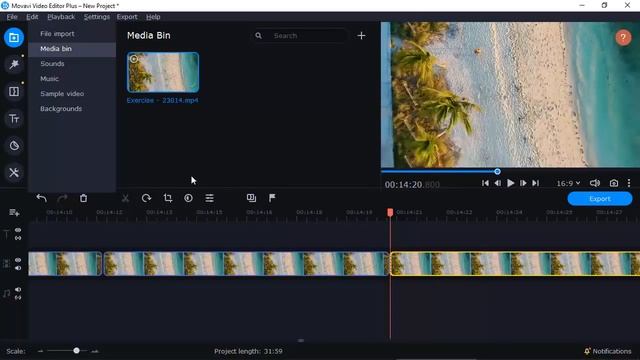Skip to previous clip
This screenshot has width=640, height=360.
485,183
